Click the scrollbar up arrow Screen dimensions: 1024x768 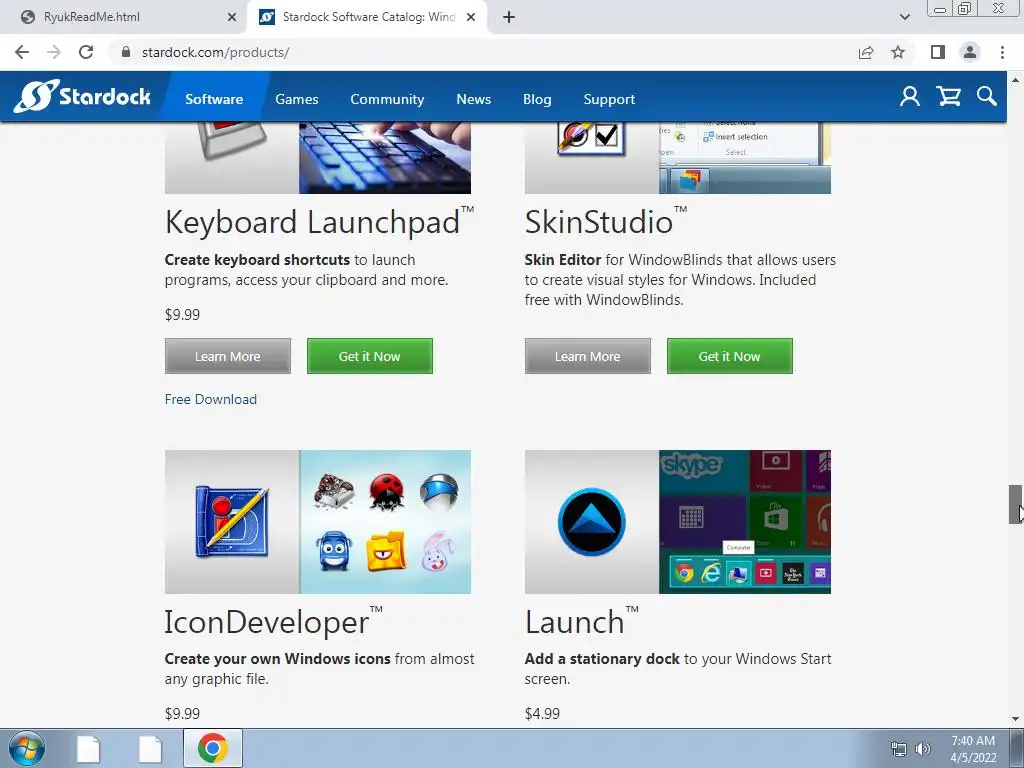(x=1015, y=79)
